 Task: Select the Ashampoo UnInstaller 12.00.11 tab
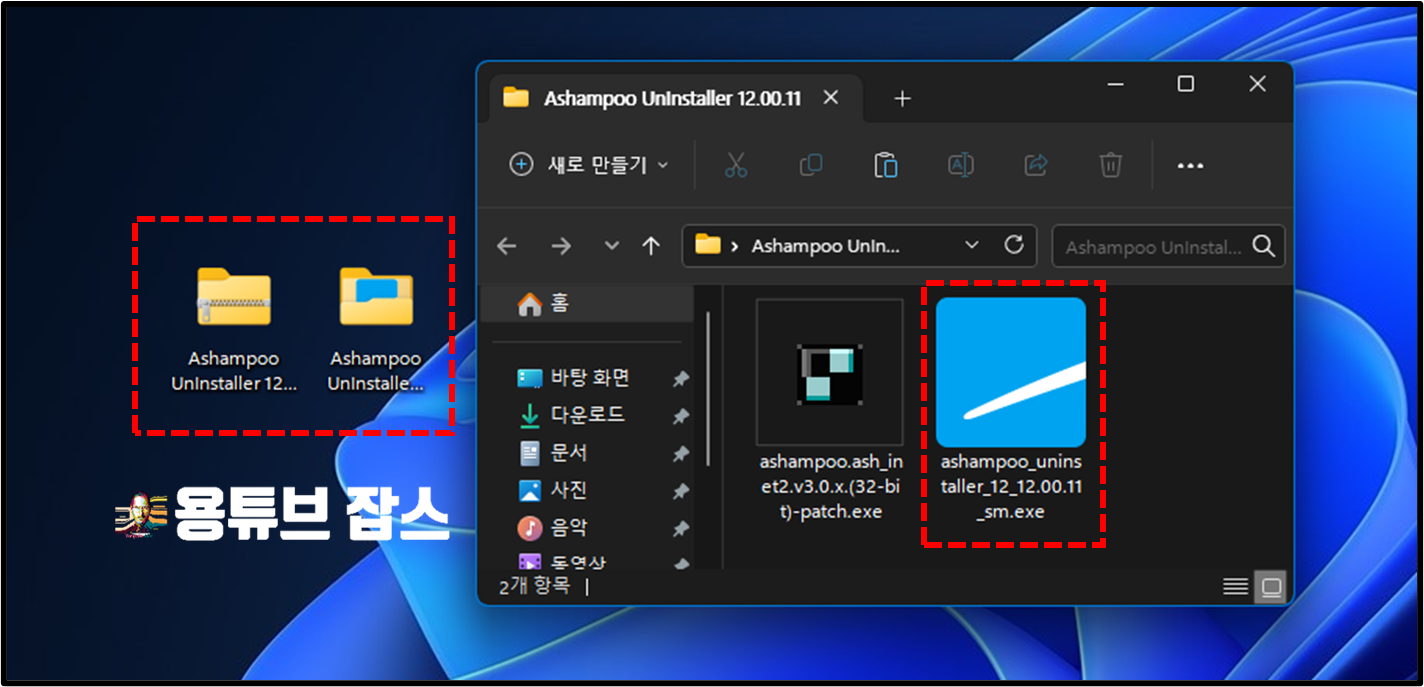672,99
